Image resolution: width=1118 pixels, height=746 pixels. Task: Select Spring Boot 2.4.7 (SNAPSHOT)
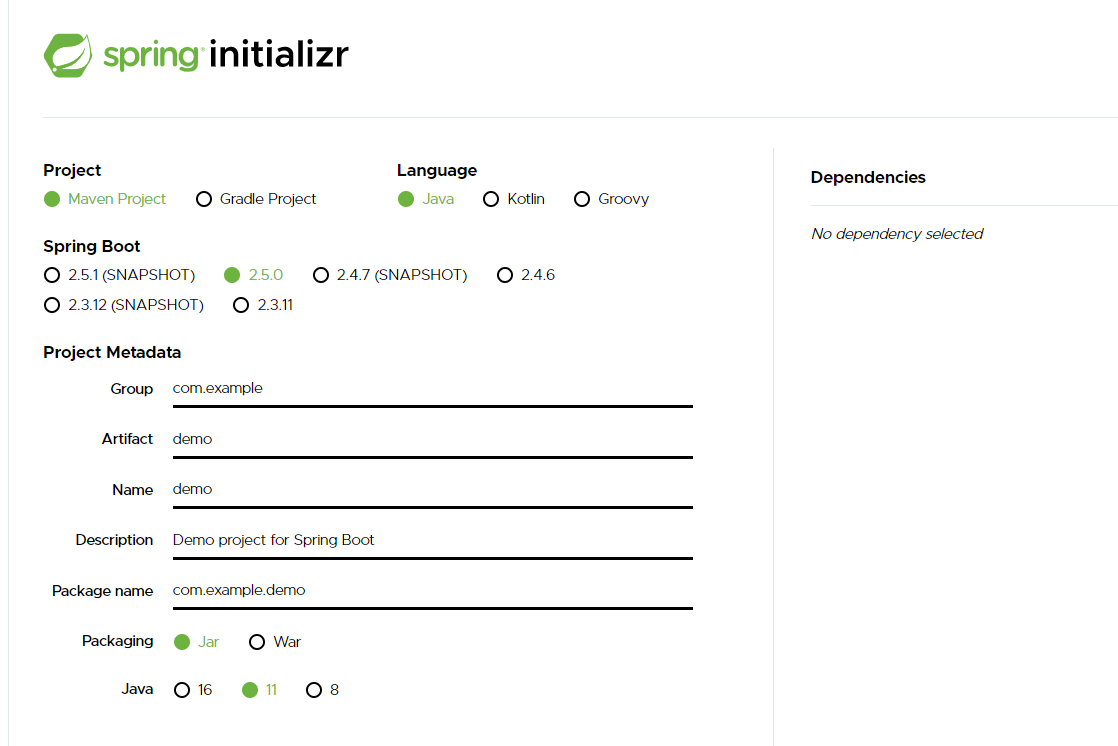click(321, 275)
